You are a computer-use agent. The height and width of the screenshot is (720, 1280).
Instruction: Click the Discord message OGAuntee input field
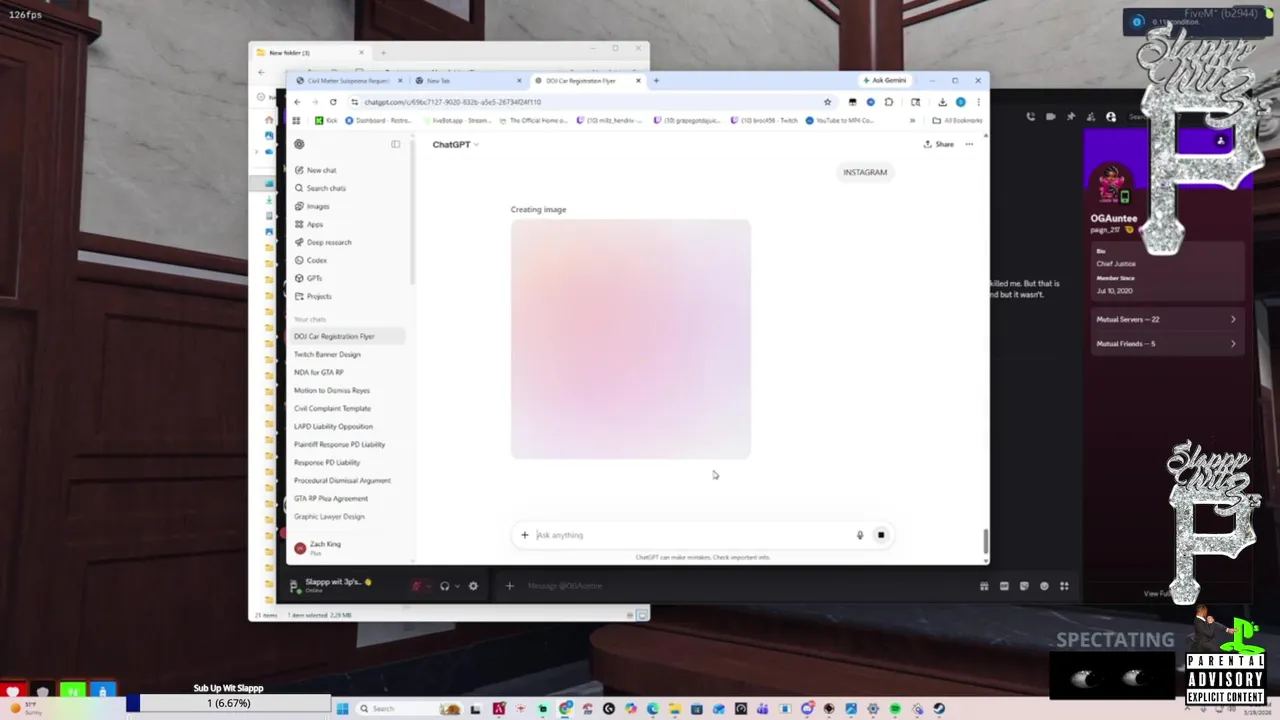(740, 586)
